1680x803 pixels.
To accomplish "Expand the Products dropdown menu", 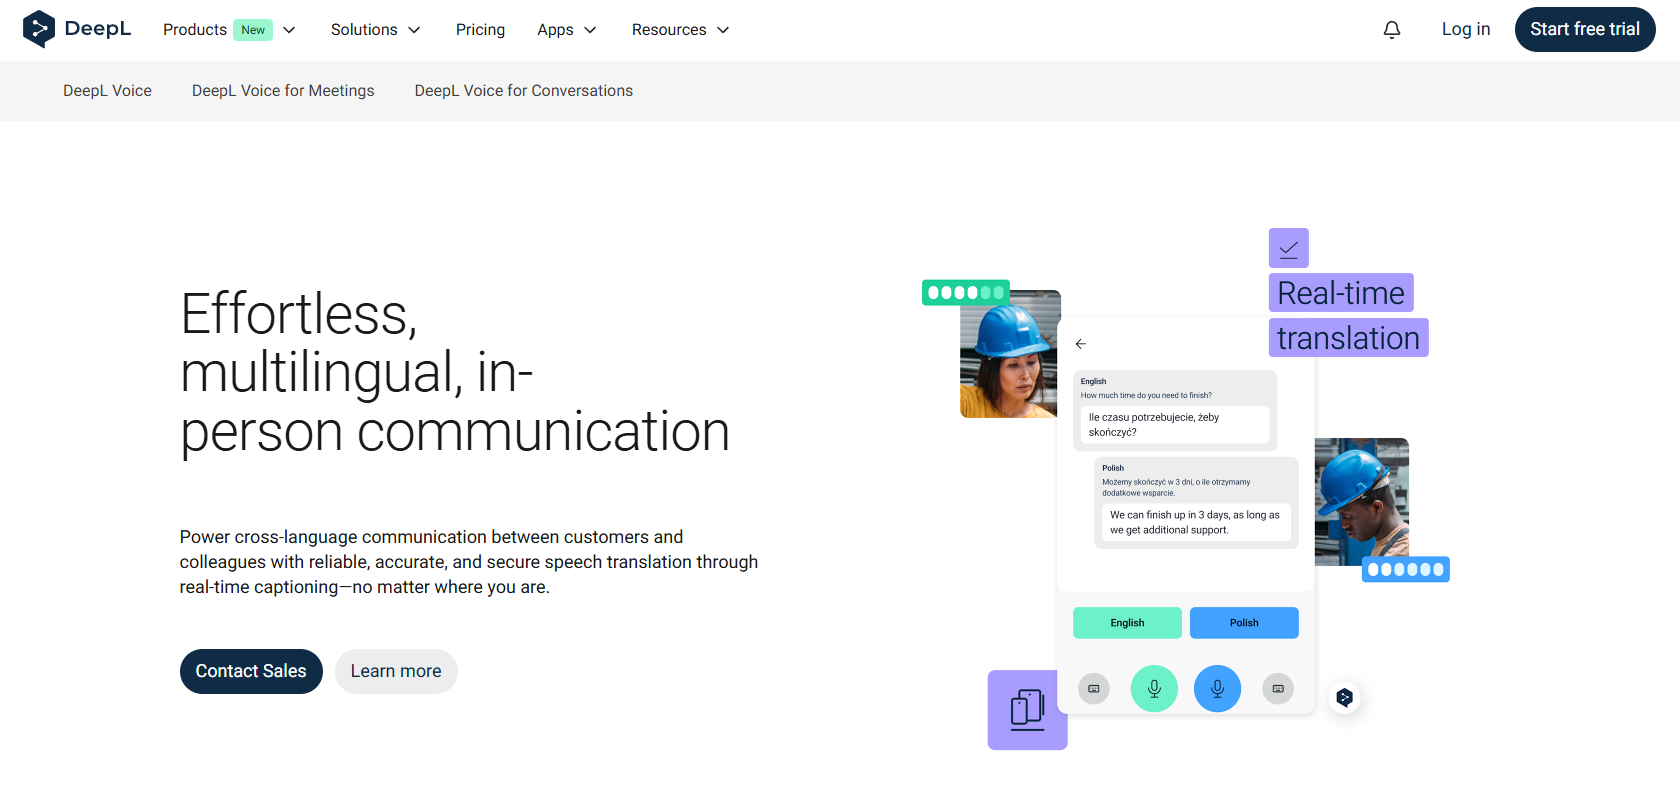I will click(229, 30).
